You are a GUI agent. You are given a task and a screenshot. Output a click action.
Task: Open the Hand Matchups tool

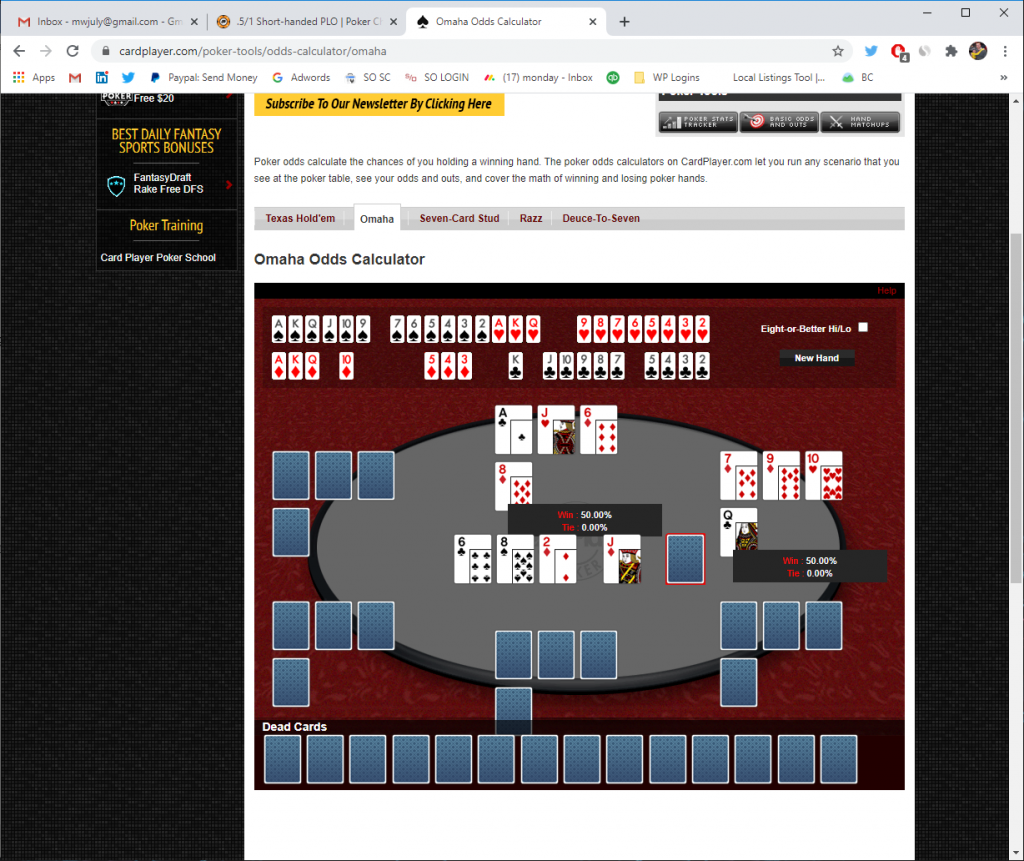860,122
